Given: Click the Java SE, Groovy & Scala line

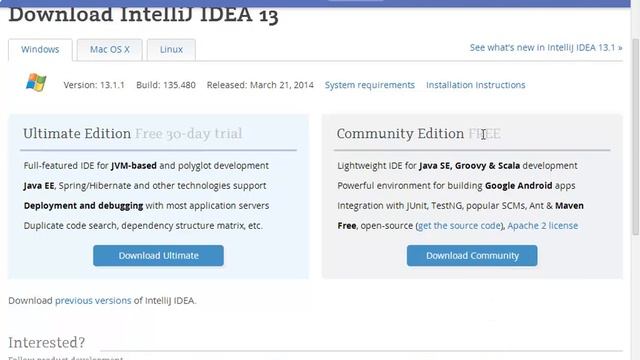Looking at the screenshot, I should point(457,166).
